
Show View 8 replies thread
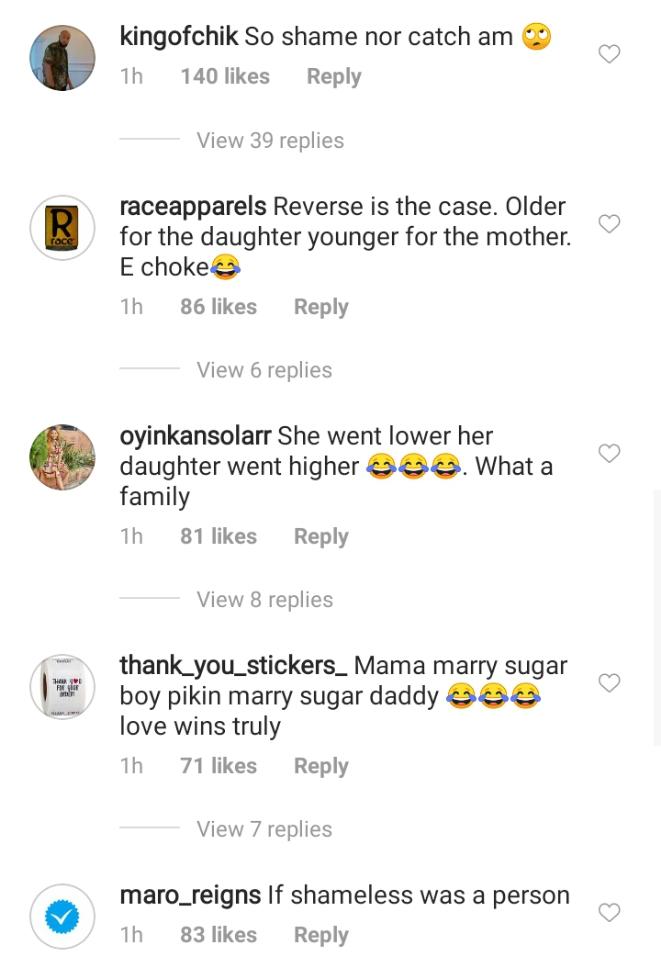pos(264,600)
